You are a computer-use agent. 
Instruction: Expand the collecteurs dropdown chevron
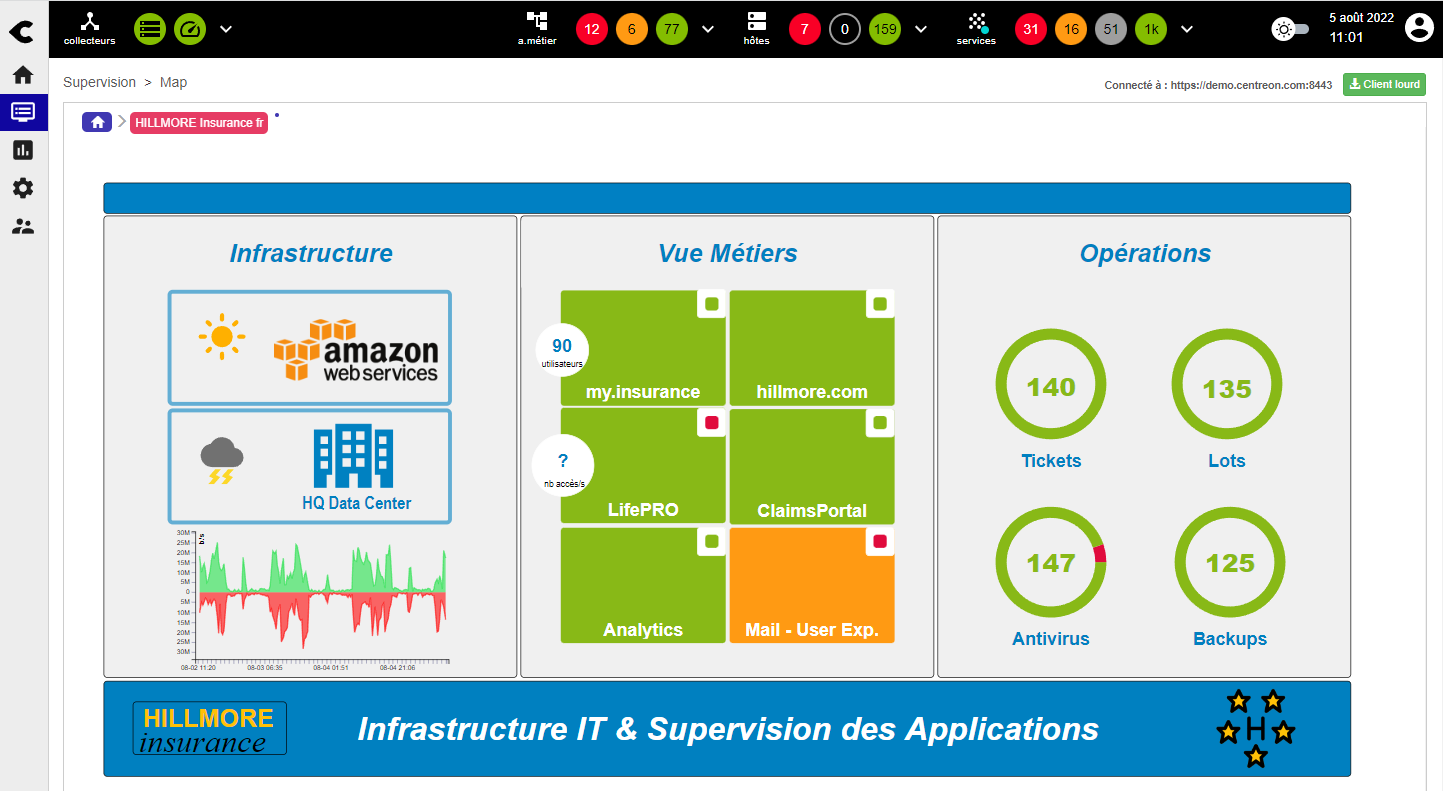tap(226, 29)
